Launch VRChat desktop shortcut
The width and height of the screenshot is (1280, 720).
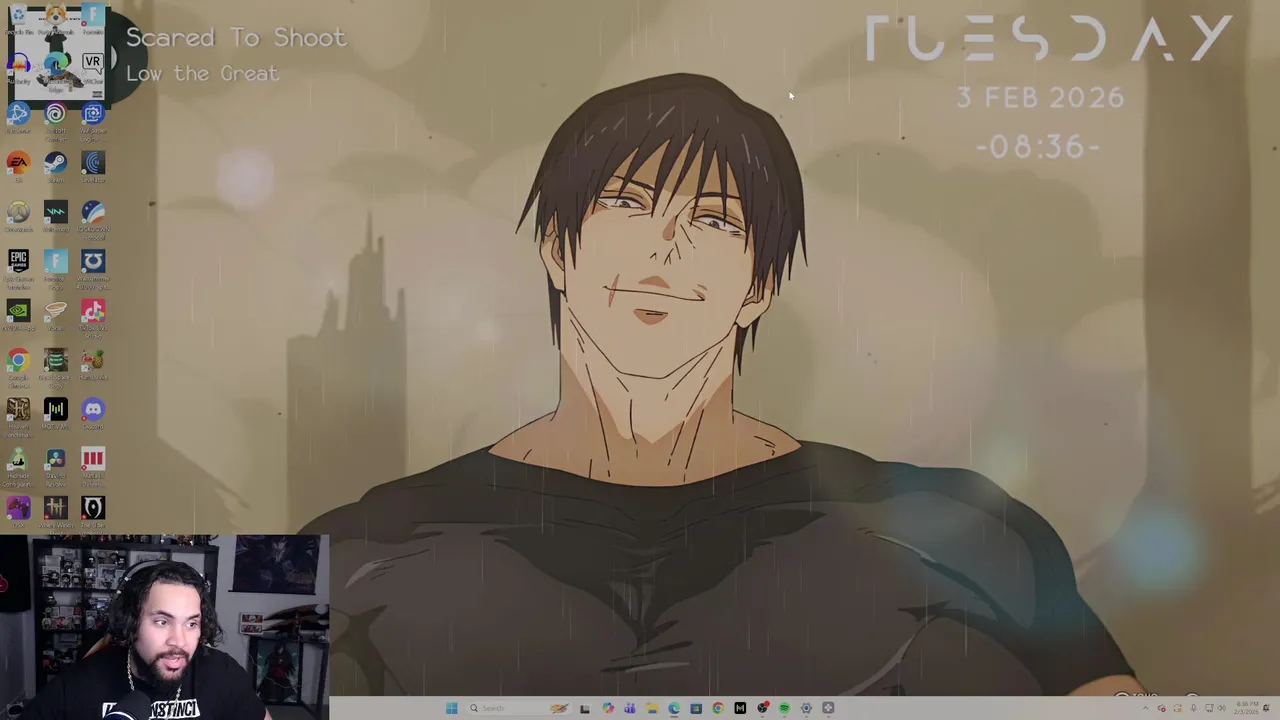93,68
